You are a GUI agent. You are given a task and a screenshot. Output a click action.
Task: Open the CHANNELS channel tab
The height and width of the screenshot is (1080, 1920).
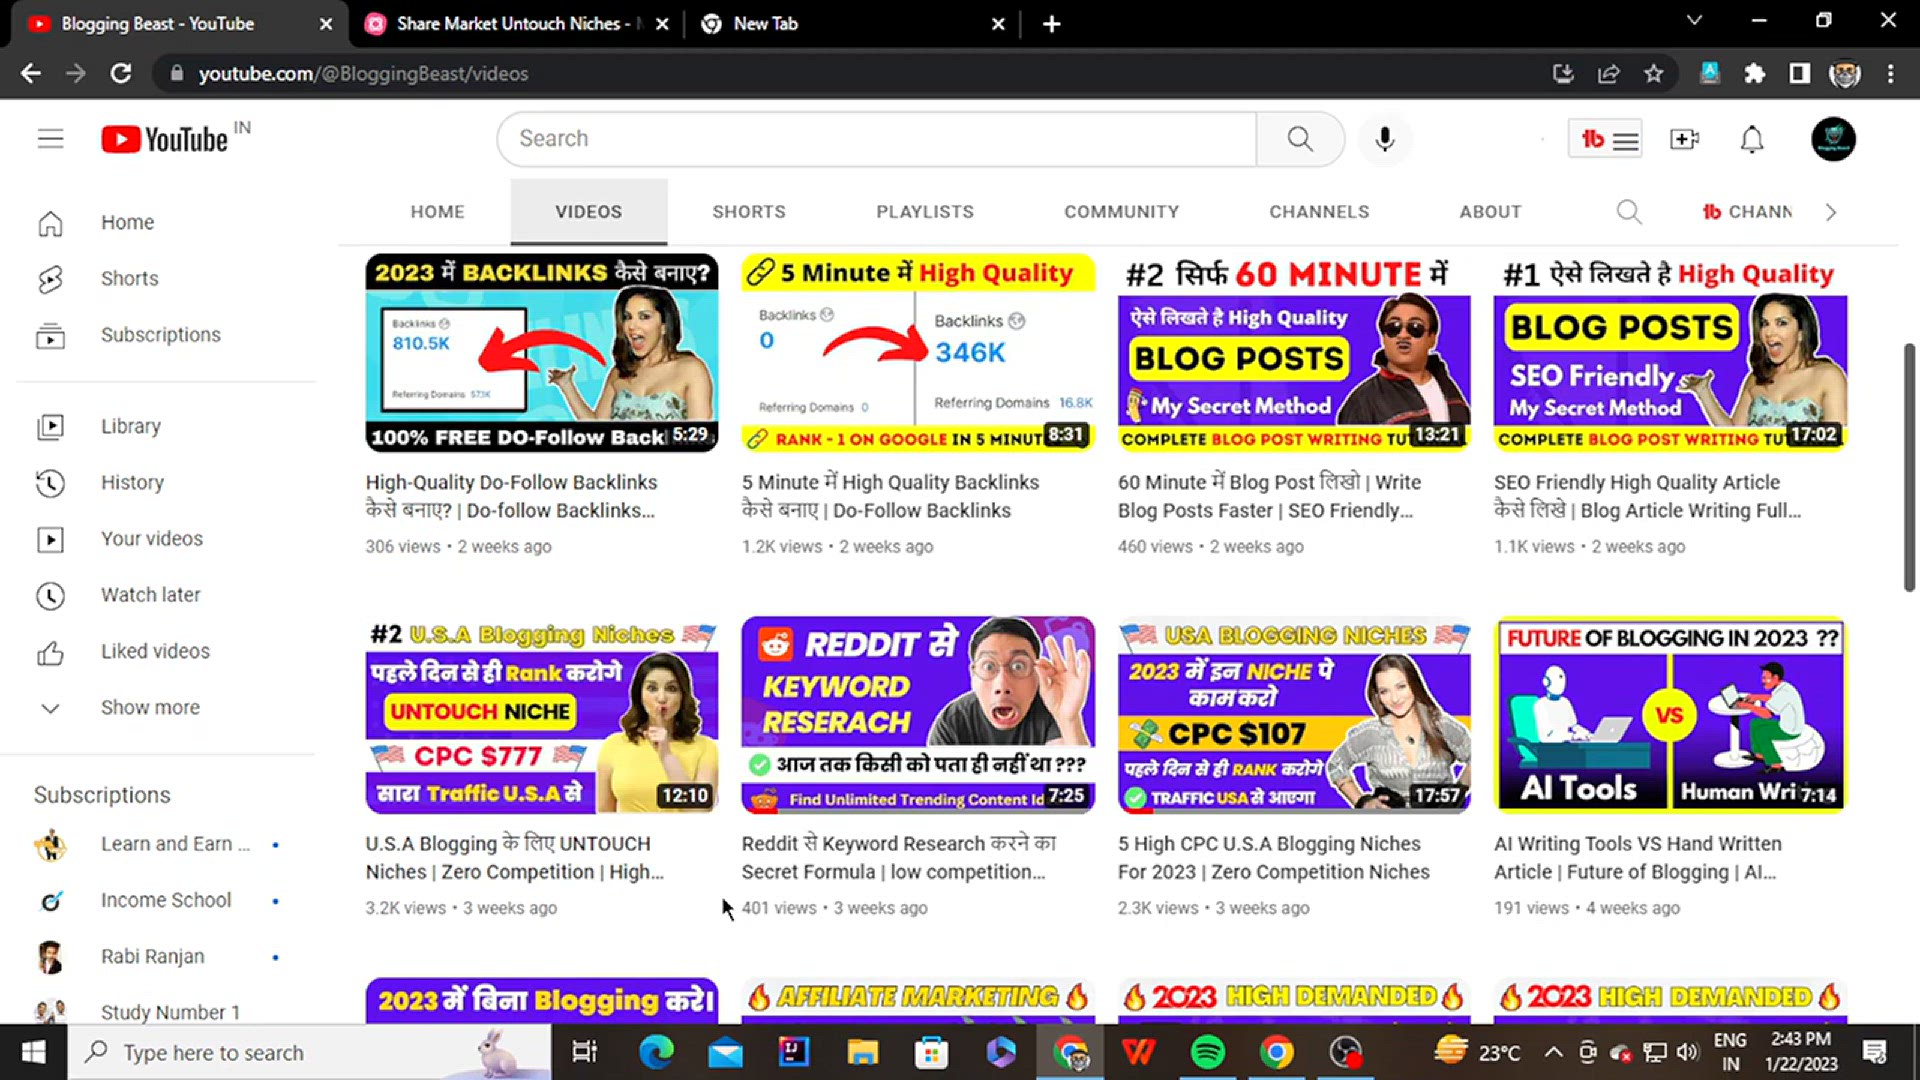(x=1320, y=212)
